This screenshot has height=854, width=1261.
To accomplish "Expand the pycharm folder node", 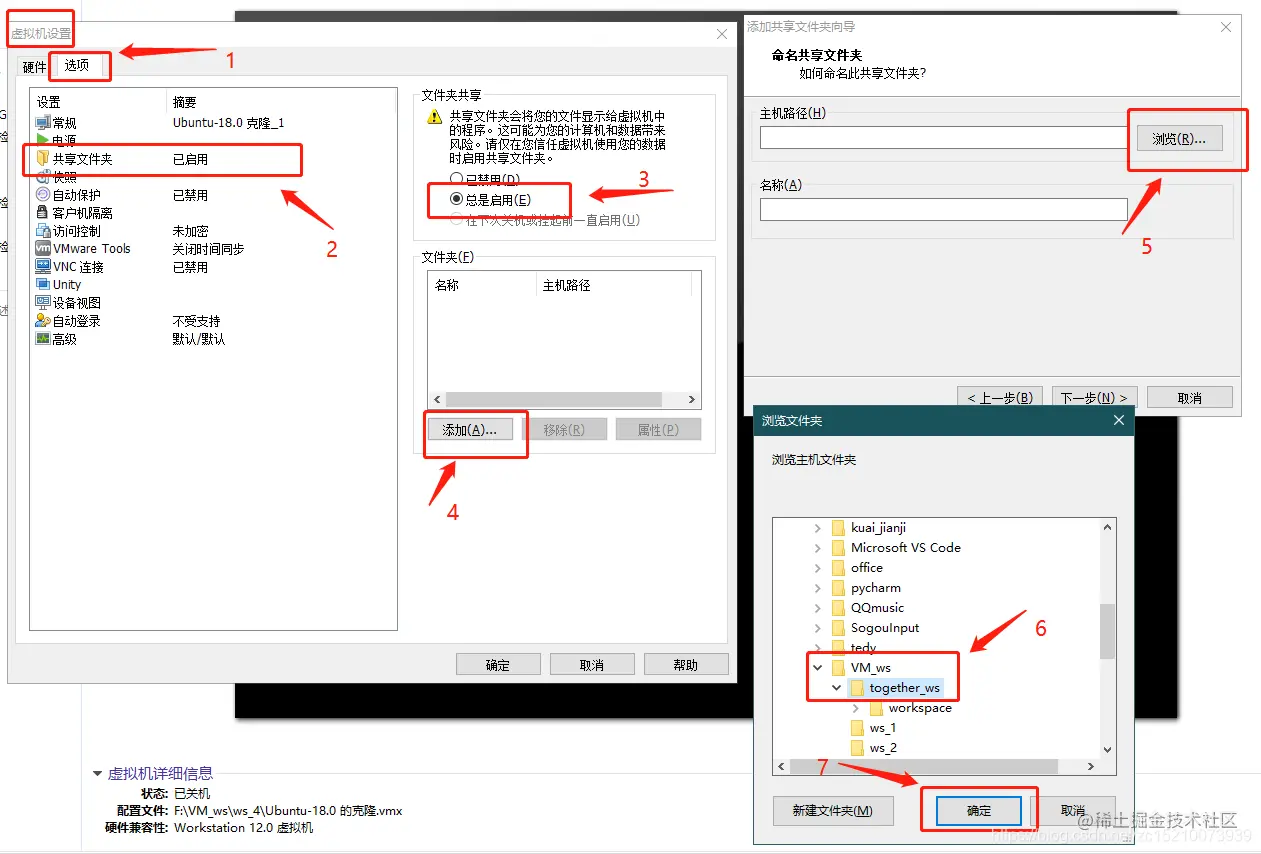I will point(817,588).
